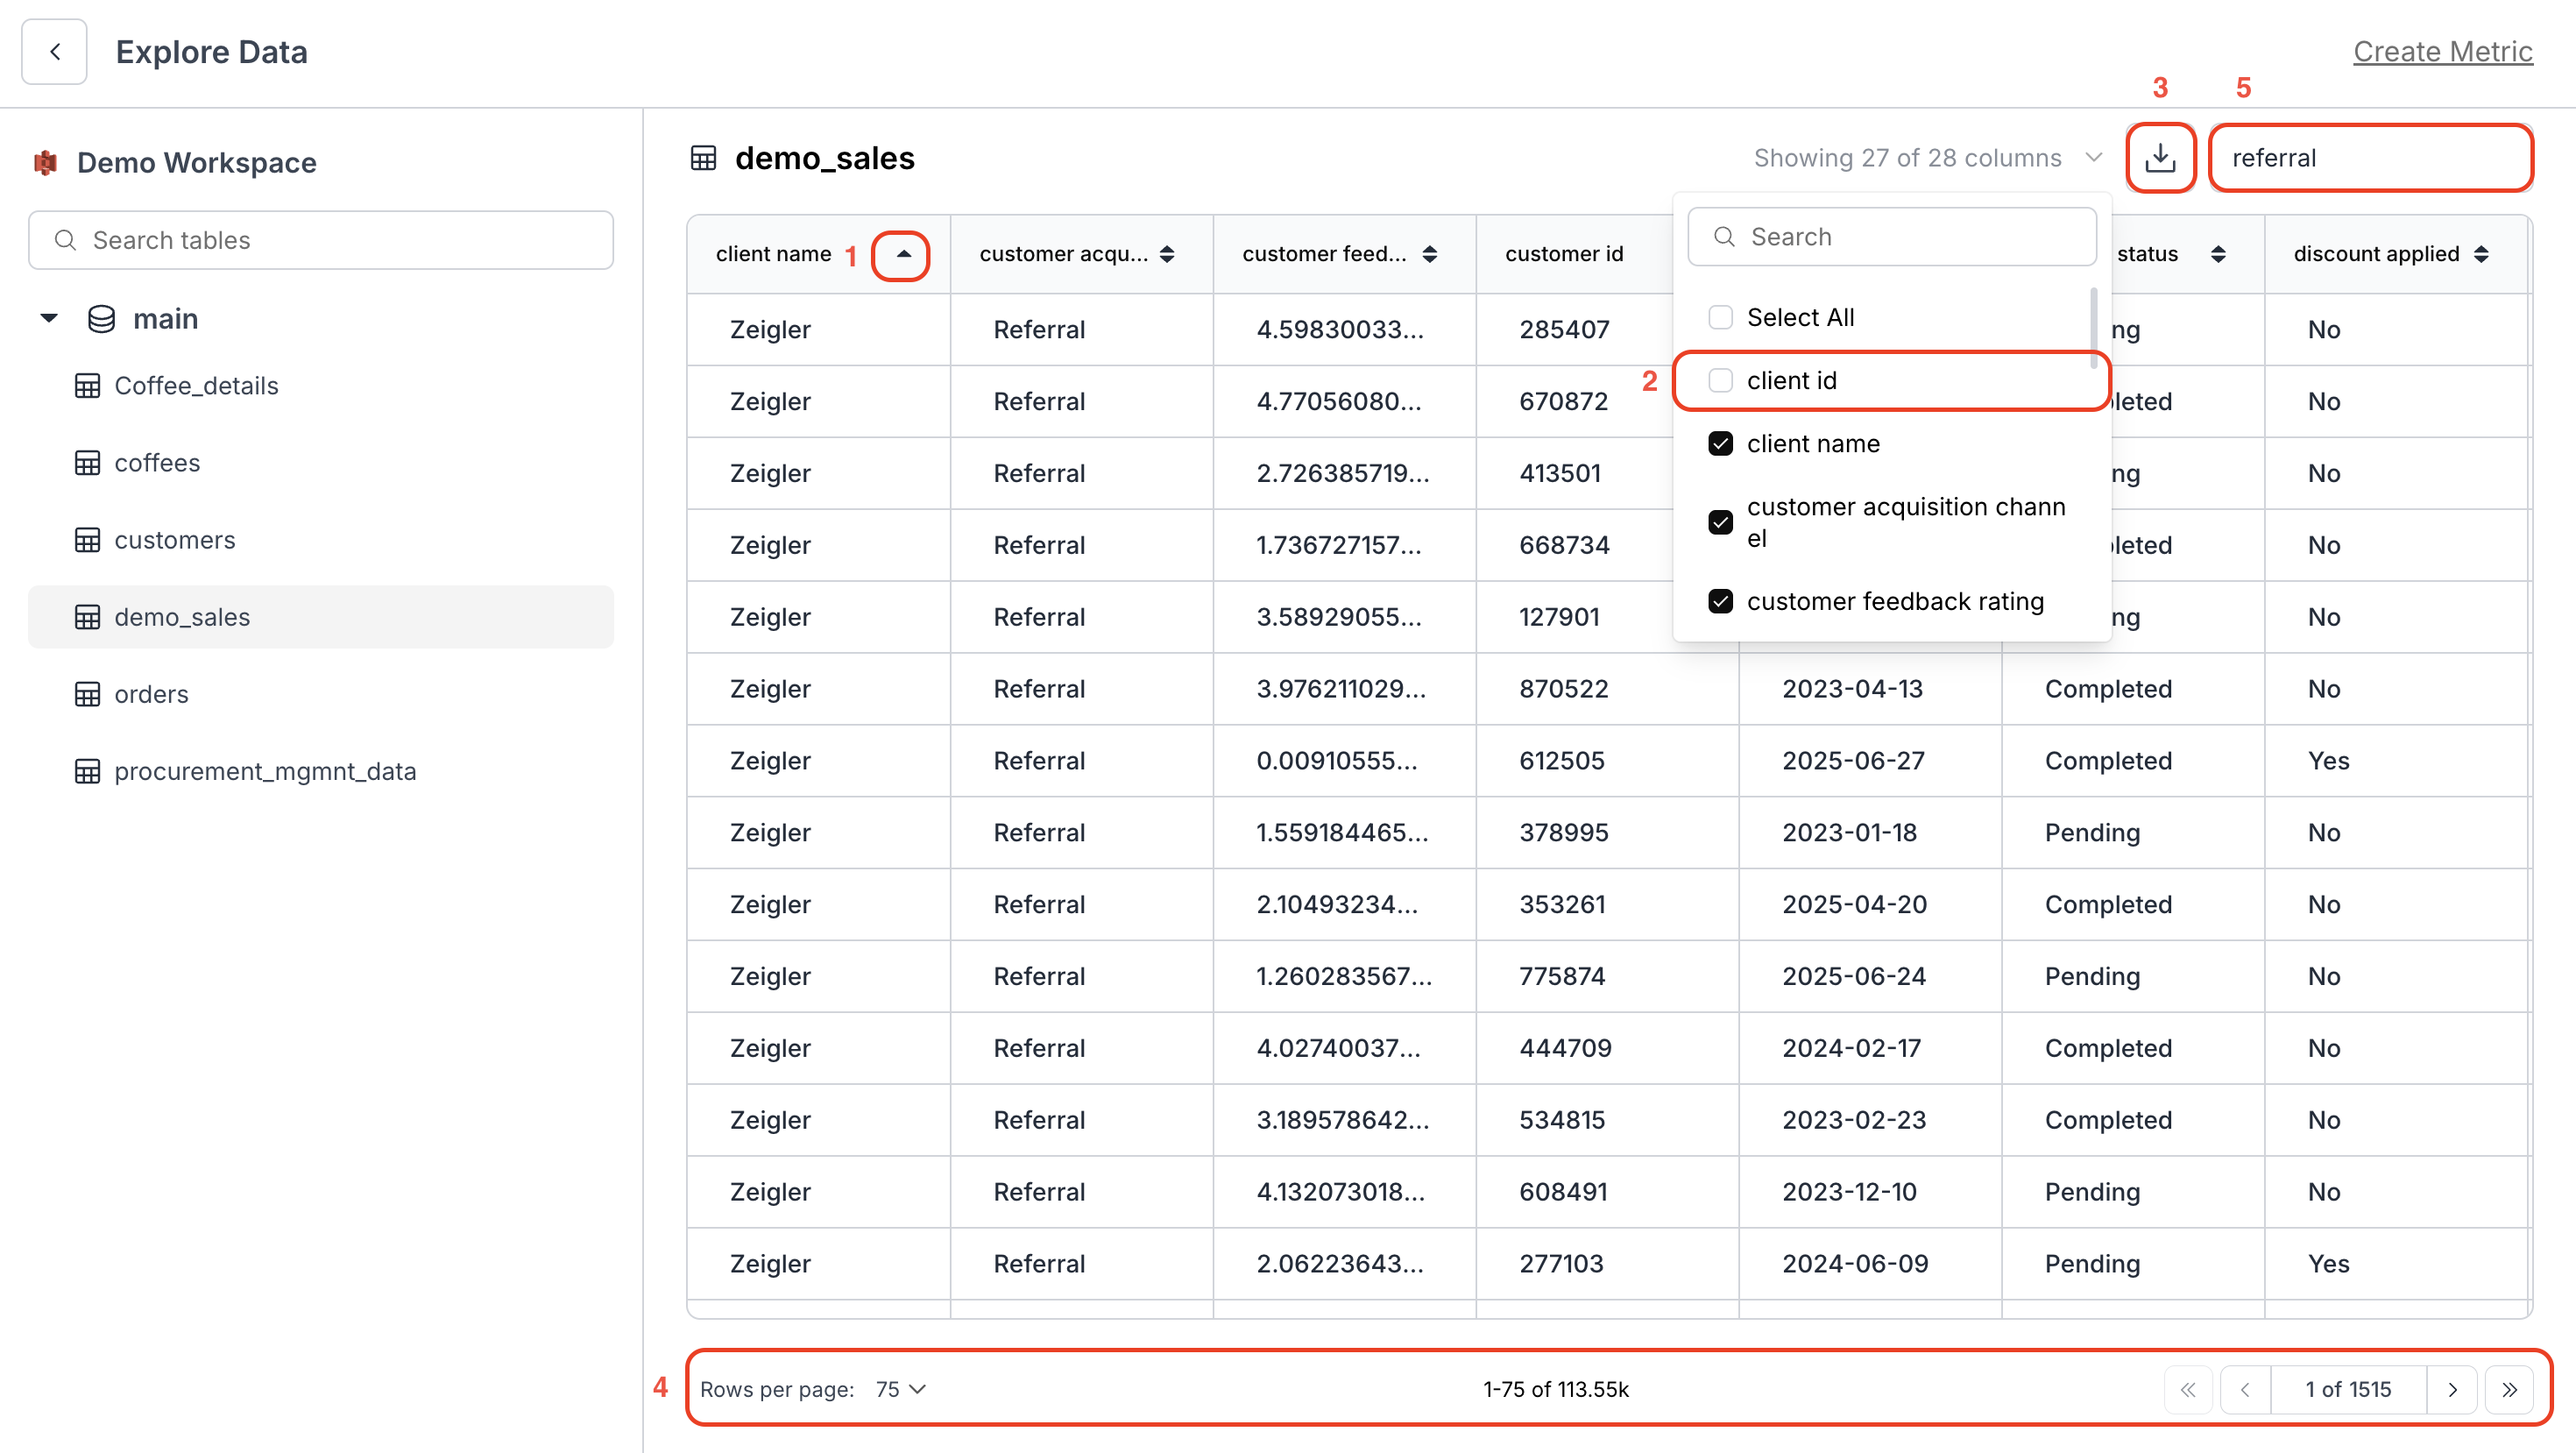Image resolution: width=2576 pixels, height=1453 pixels.
Task: Select procurement_mgmnt_data table in sidebar
Action: (265, 771)
